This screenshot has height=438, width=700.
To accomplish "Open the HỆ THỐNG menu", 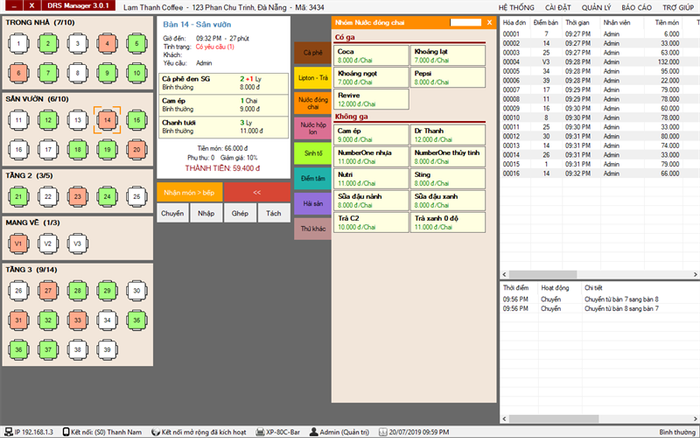I will point(516,7).
